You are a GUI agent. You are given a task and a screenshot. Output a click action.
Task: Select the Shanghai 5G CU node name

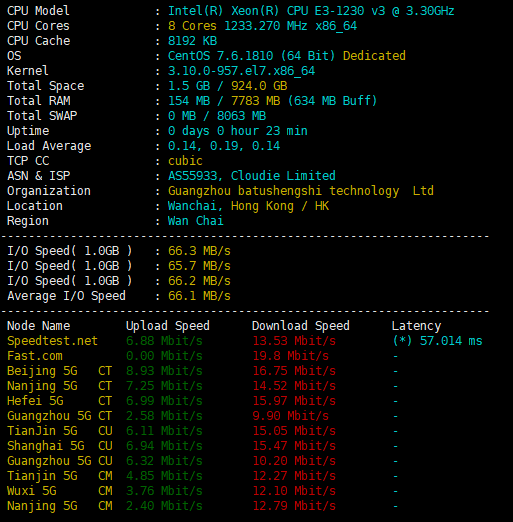(x=59, y=446)
